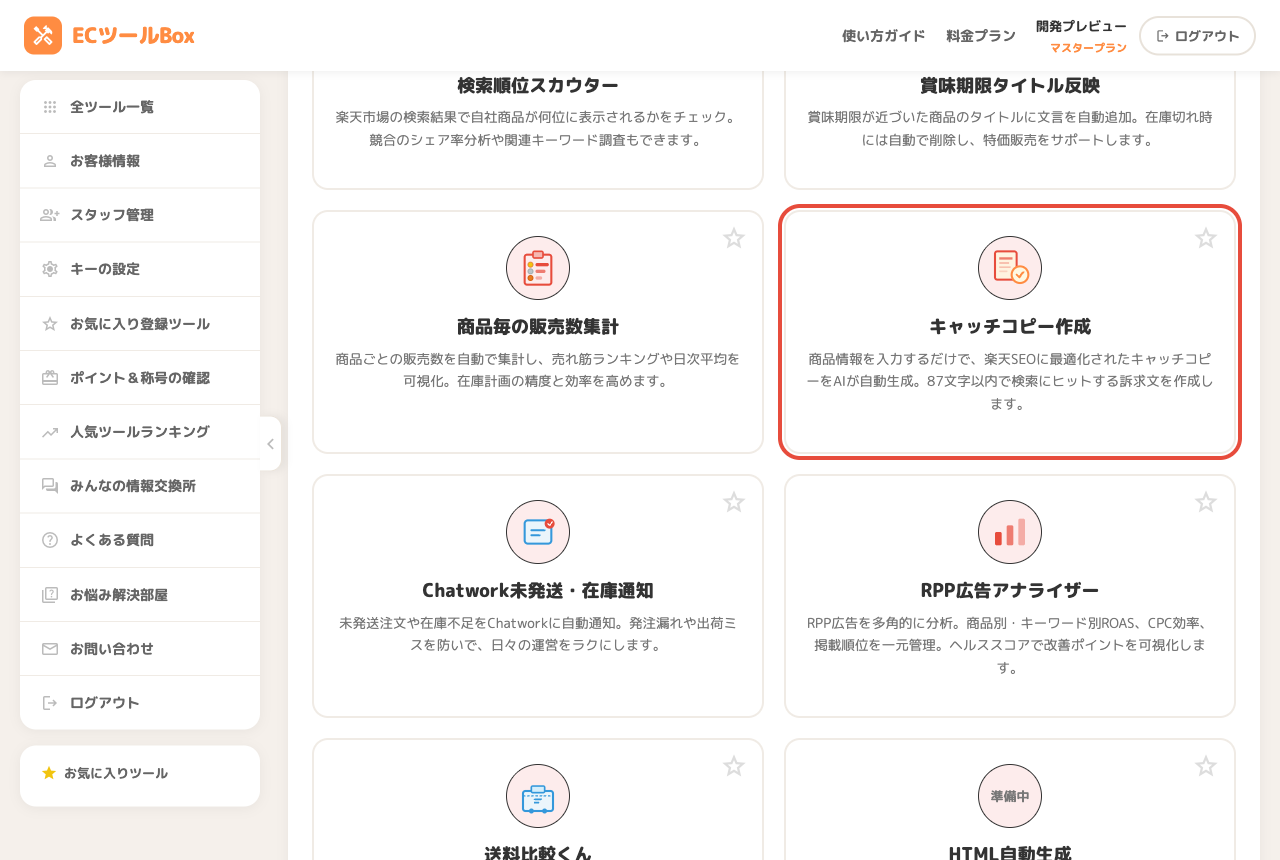Viewport: 1280px width, 860px height.
Task: Click the 送料比較くん tool icon
Action: (x=538, y=796)
